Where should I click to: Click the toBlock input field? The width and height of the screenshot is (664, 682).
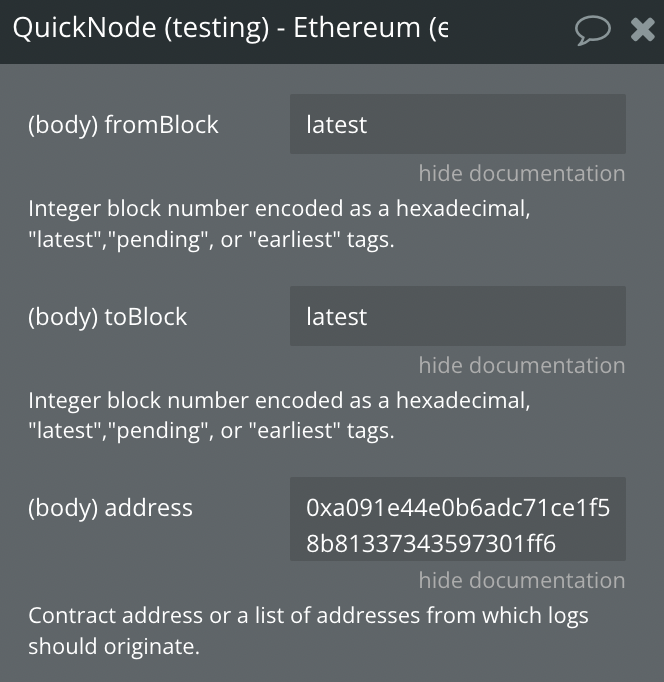click(x=458, y=316)
